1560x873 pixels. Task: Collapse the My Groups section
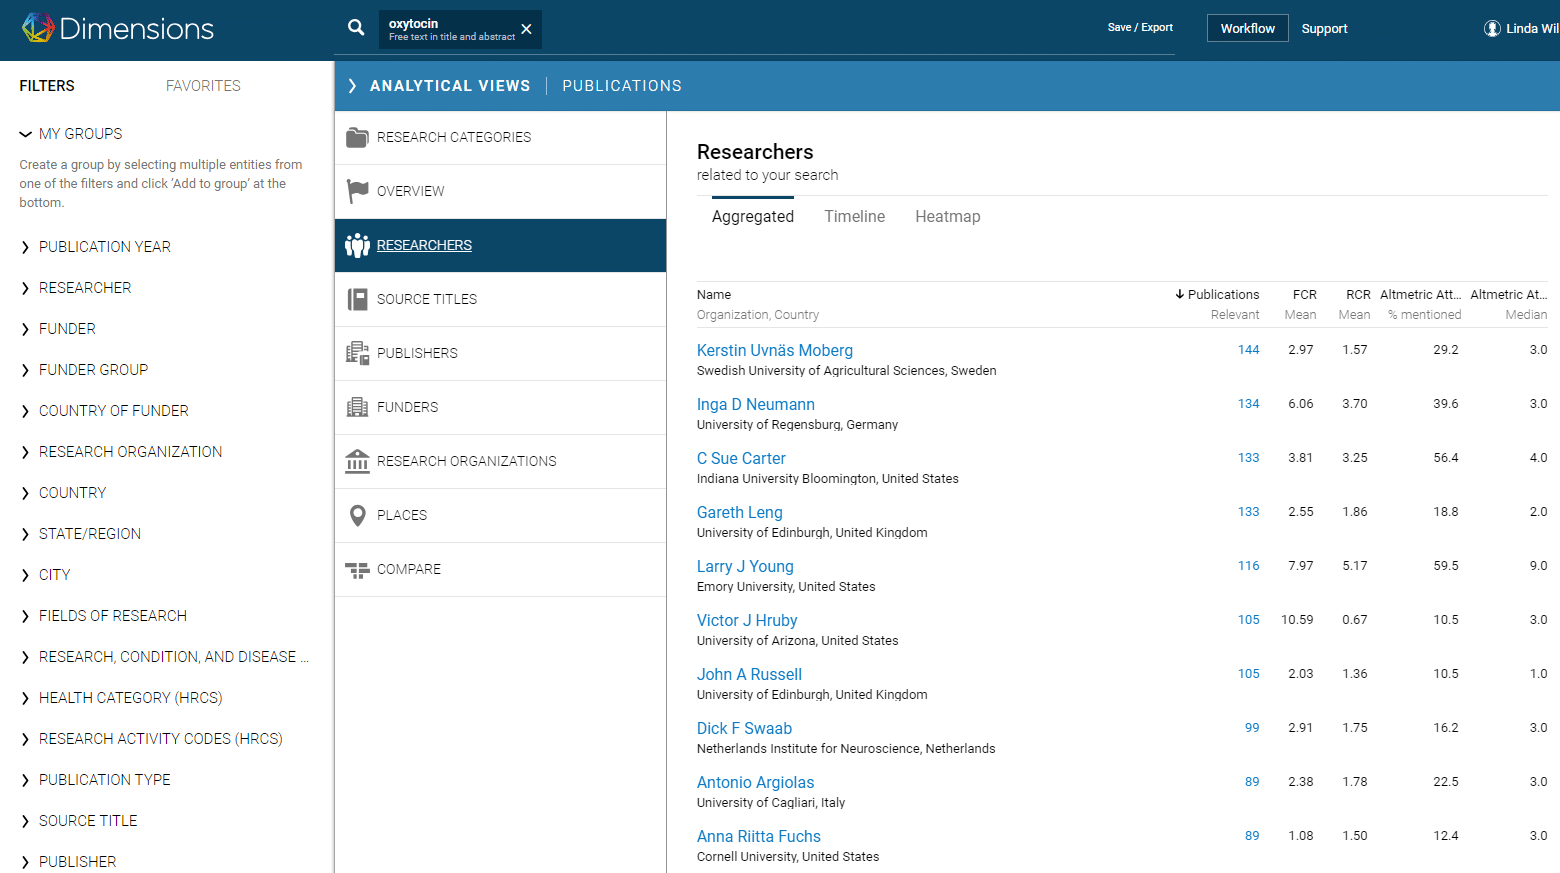point(25,134)
